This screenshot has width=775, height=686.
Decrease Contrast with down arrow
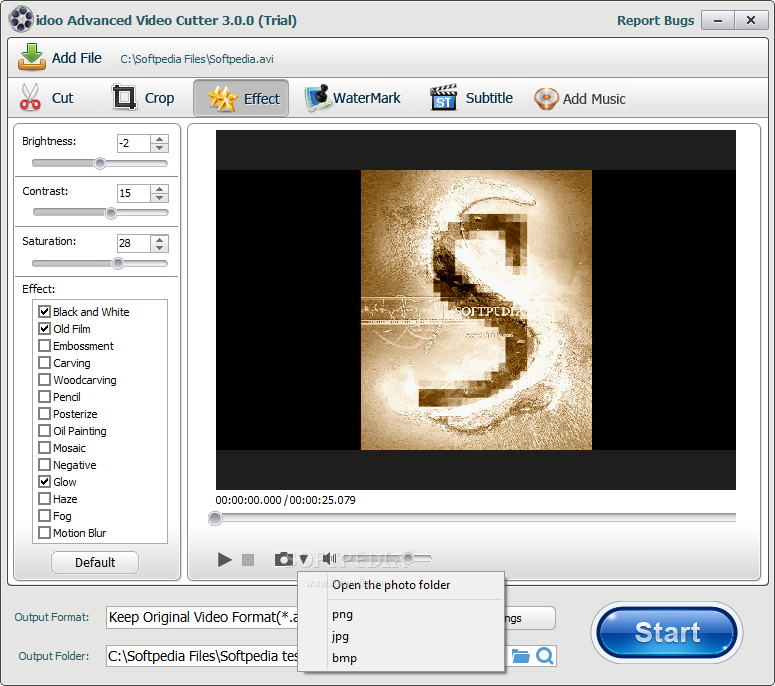point(159,198)
